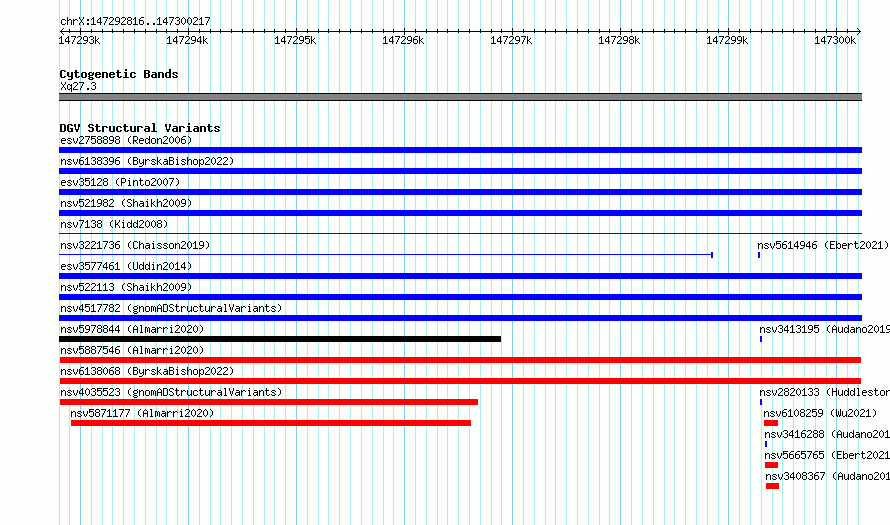
Task: Open nsv3413195 Audano variant label
Action: pyautogui.click(x=825, y=329)
